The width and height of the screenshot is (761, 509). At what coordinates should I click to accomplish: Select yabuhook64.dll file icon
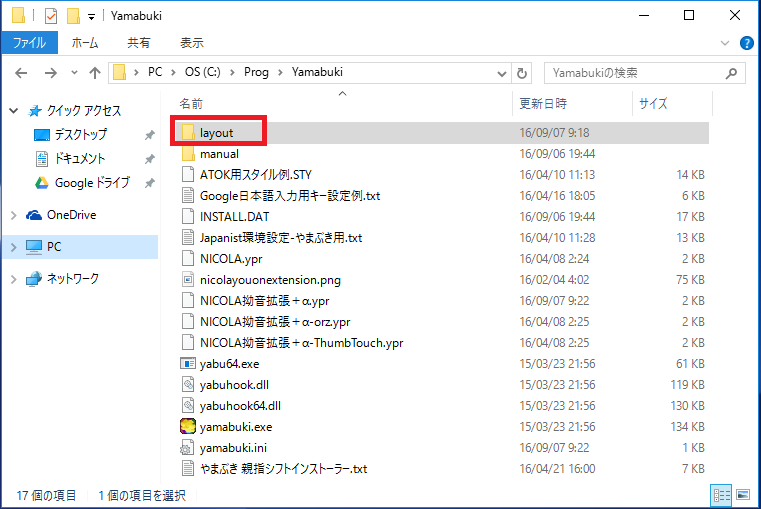(188, 406)
